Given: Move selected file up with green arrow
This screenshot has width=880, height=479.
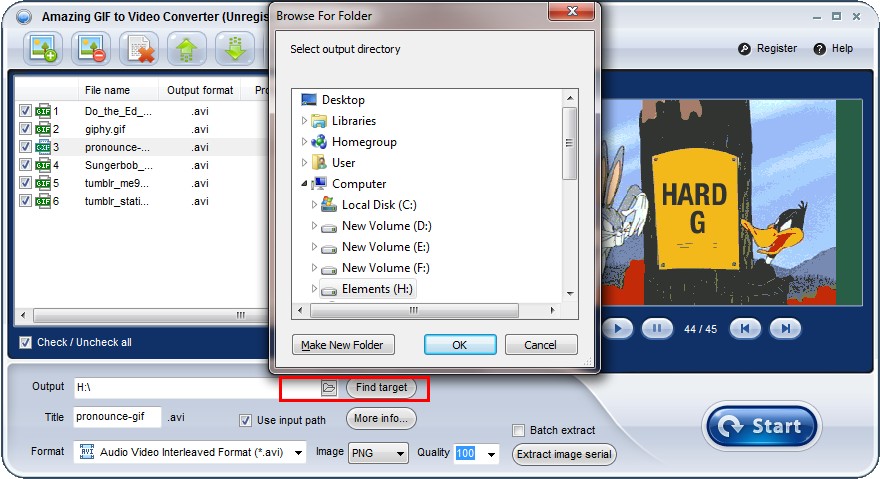Looking at the screenshot, I should coord(187,48).
